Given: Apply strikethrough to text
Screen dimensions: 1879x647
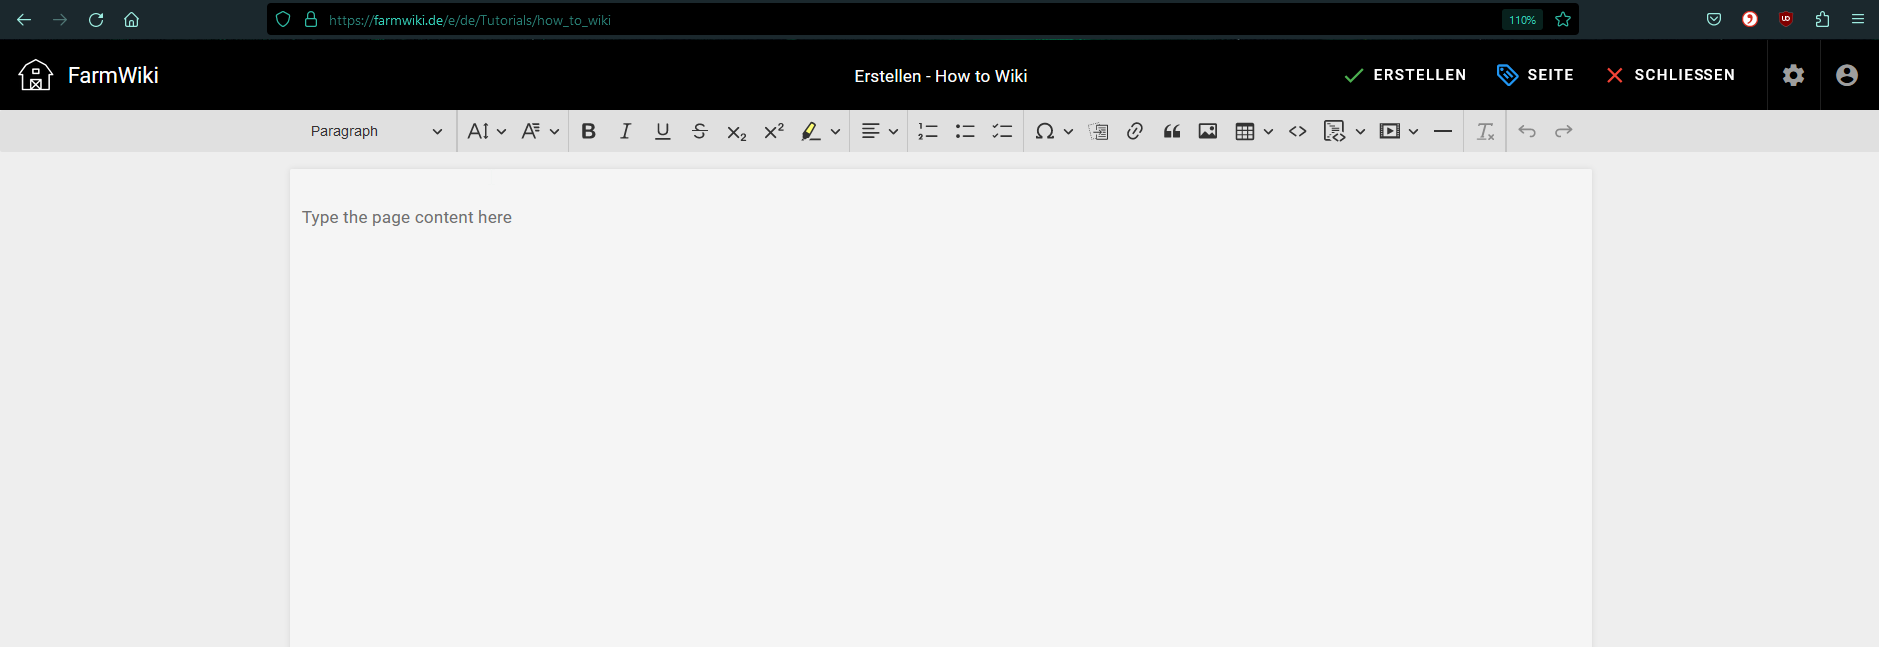Looking at the screenshot, I should 699,131.
